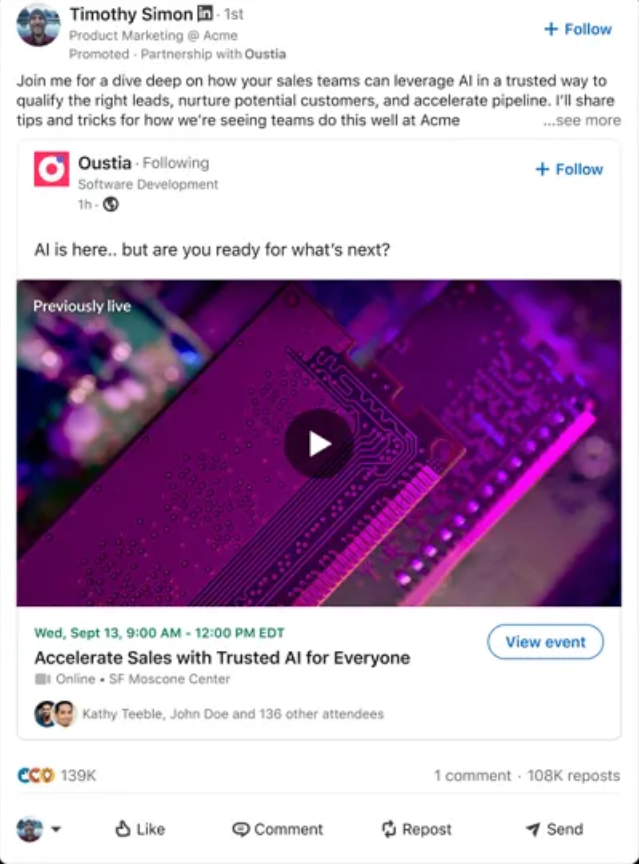Follow the Oustia page
Viewport: 644px width, 864px height.
(569, 169)
